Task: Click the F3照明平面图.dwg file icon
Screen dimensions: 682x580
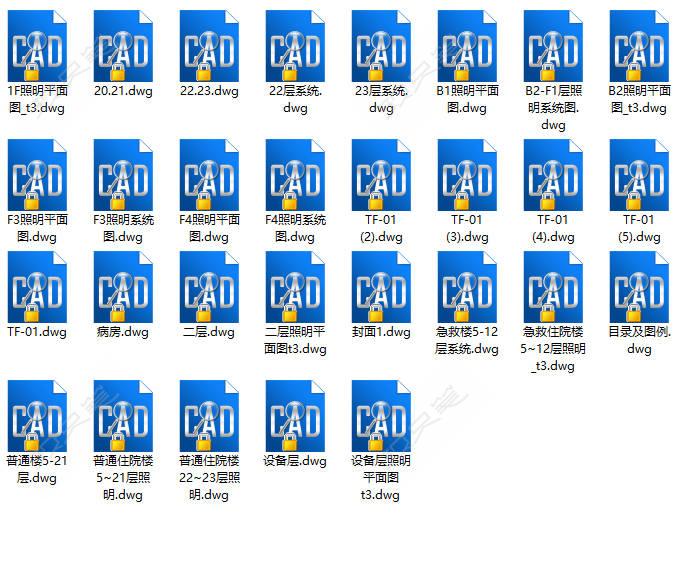Action: click(x=37, y=175)
